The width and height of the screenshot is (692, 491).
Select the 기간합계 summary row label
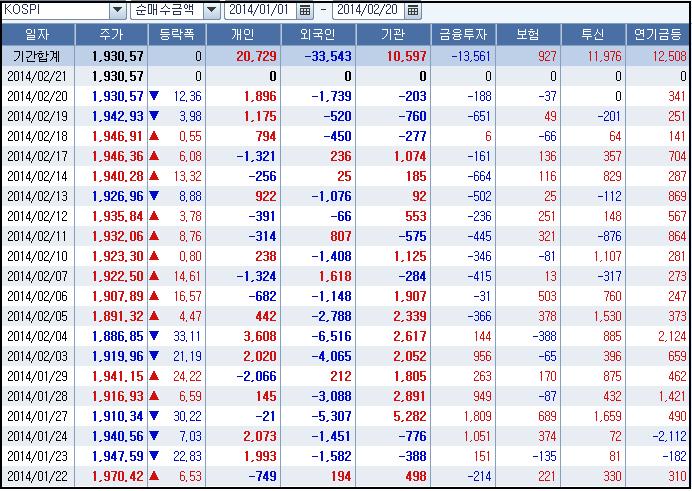coord(37,56)
